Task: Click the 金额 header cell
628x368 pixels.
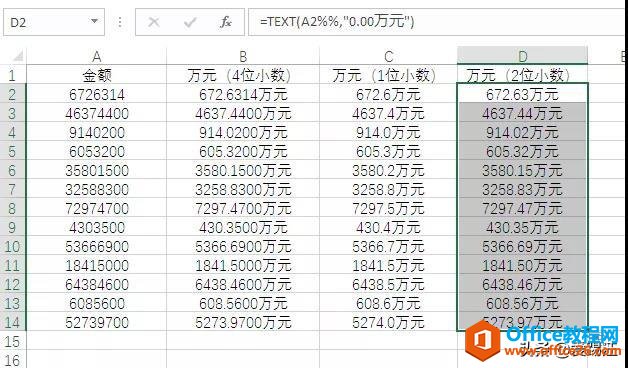Action: click(97, 75)
